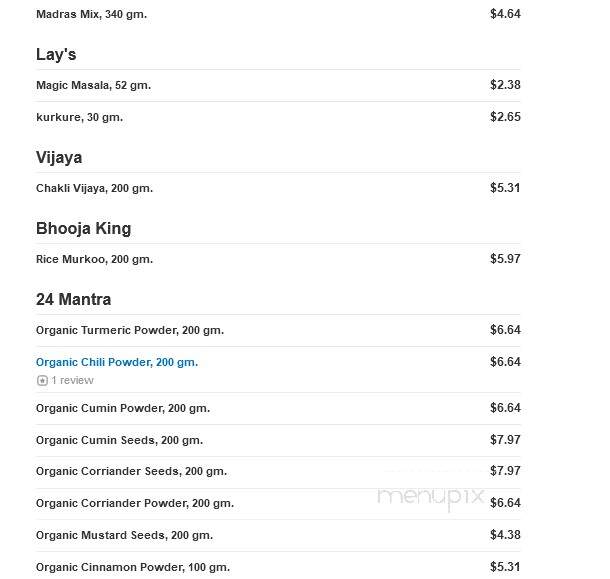Screen dimensions: 610x579
Task: Select the Madras Mix, 340 gm. item
Action: (91, 14)
